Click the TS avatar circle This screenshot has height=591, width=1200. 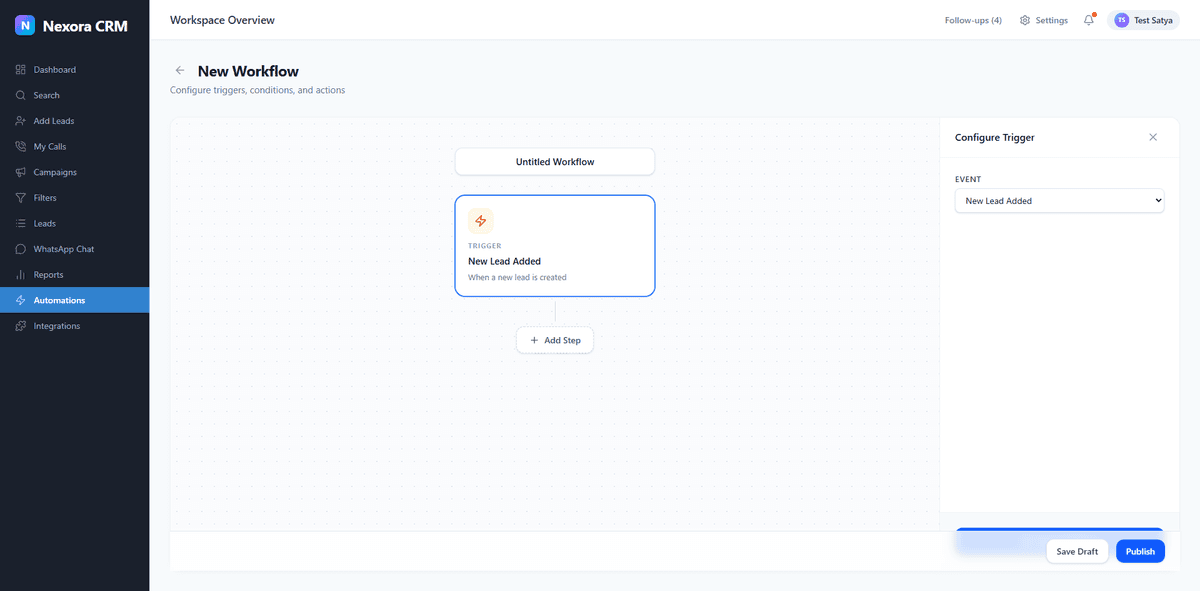pos(1122,20)
